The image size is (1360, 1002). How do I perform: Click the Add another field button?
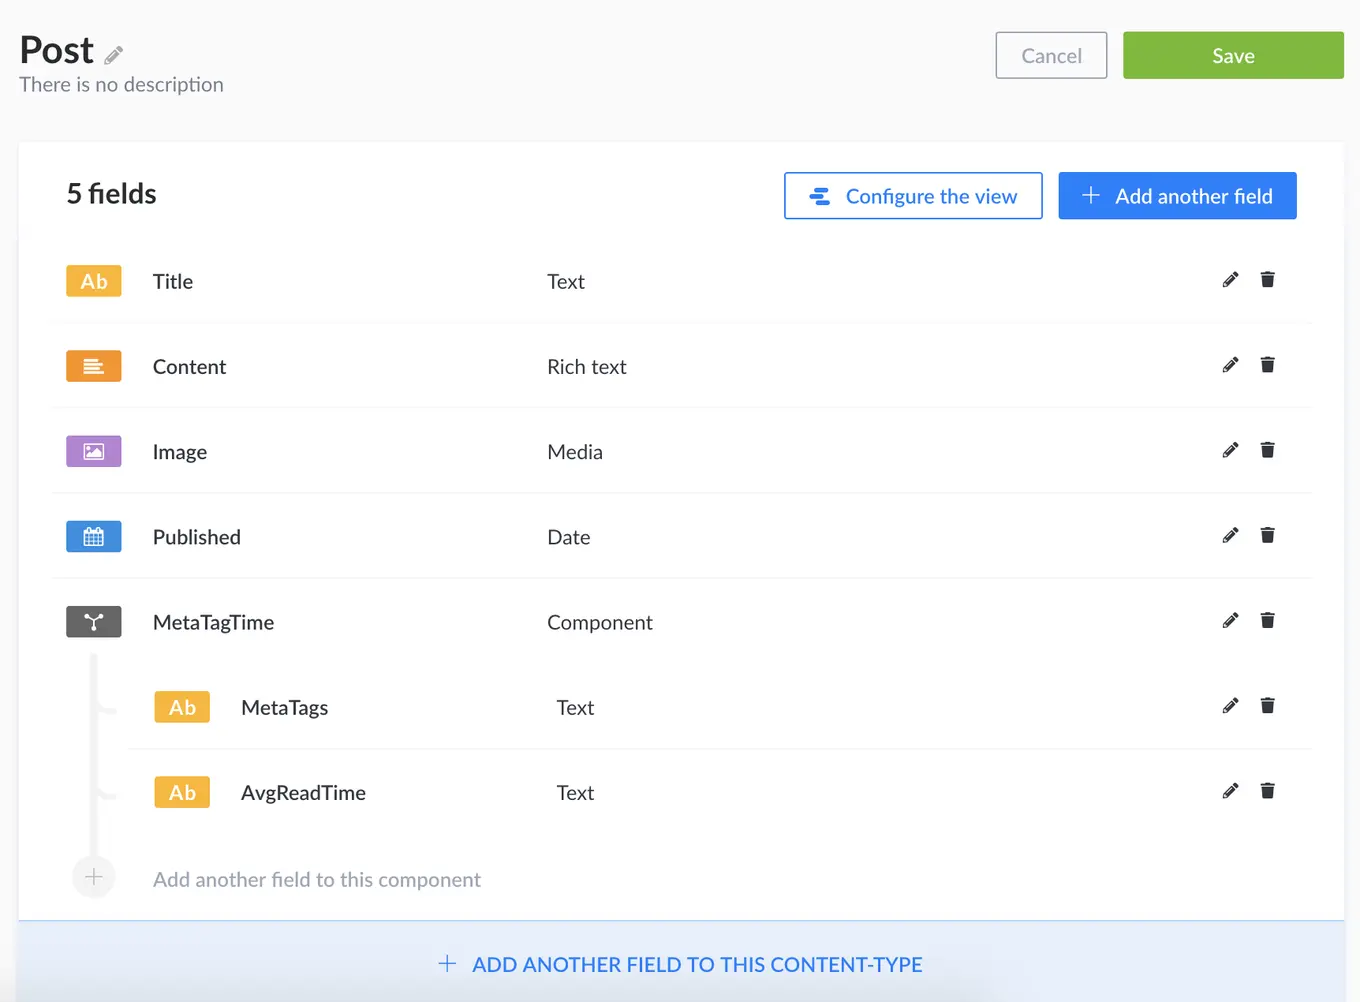pyautogui.click(x=1176, y=196)
